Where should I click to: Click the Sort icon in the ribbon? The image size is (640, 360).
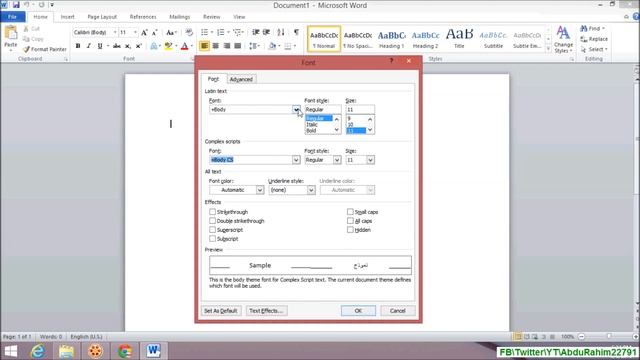click(x=281, y=32)
